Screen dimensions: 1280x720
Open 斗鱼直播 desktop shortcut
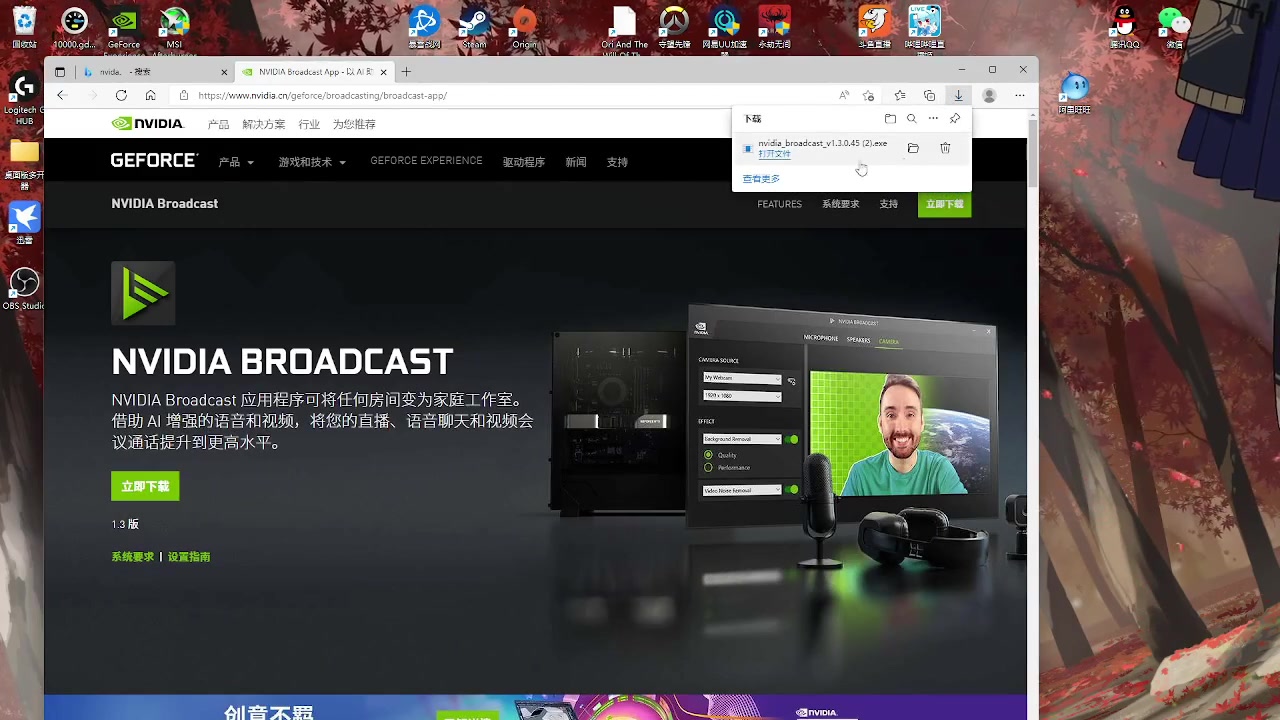click(874, 27)
